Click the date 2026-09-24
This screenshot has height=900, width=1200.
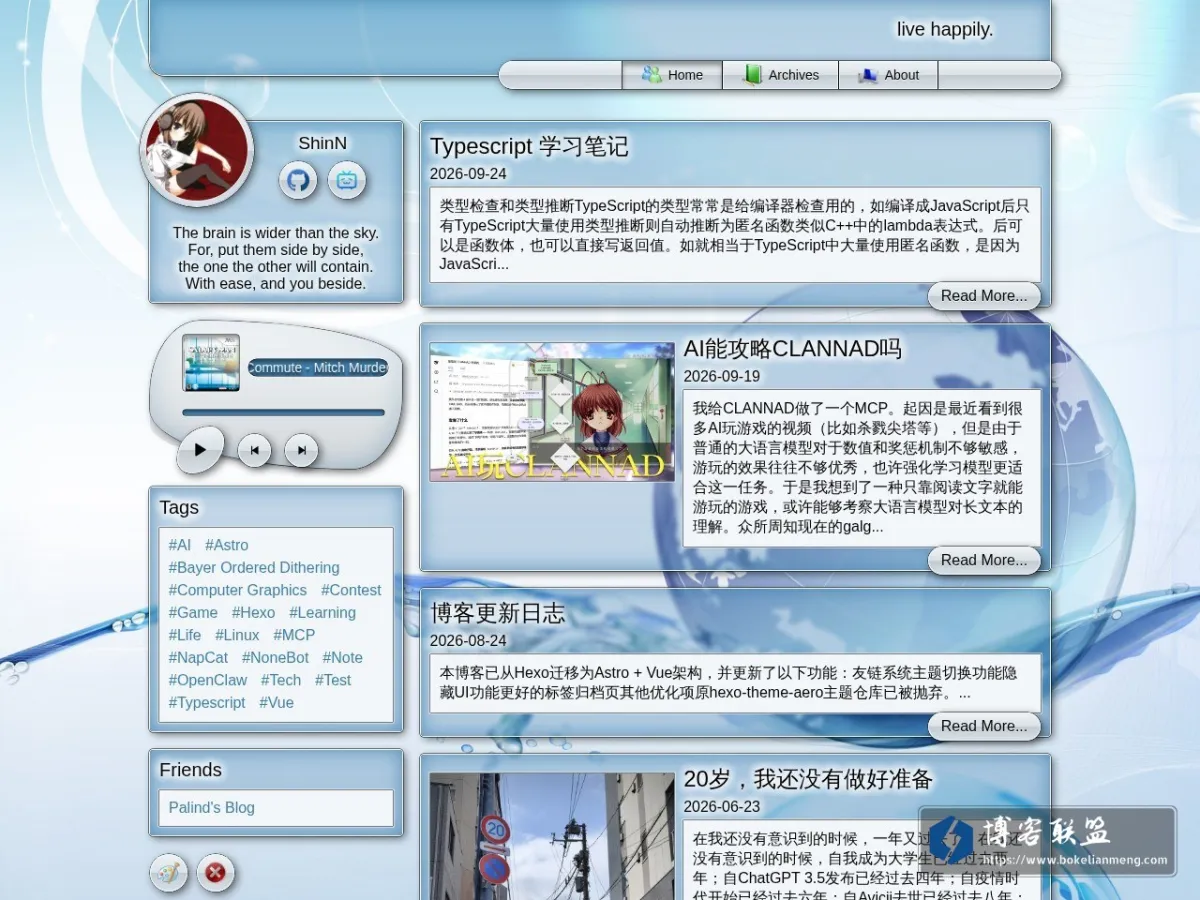[x=468, y=174]
